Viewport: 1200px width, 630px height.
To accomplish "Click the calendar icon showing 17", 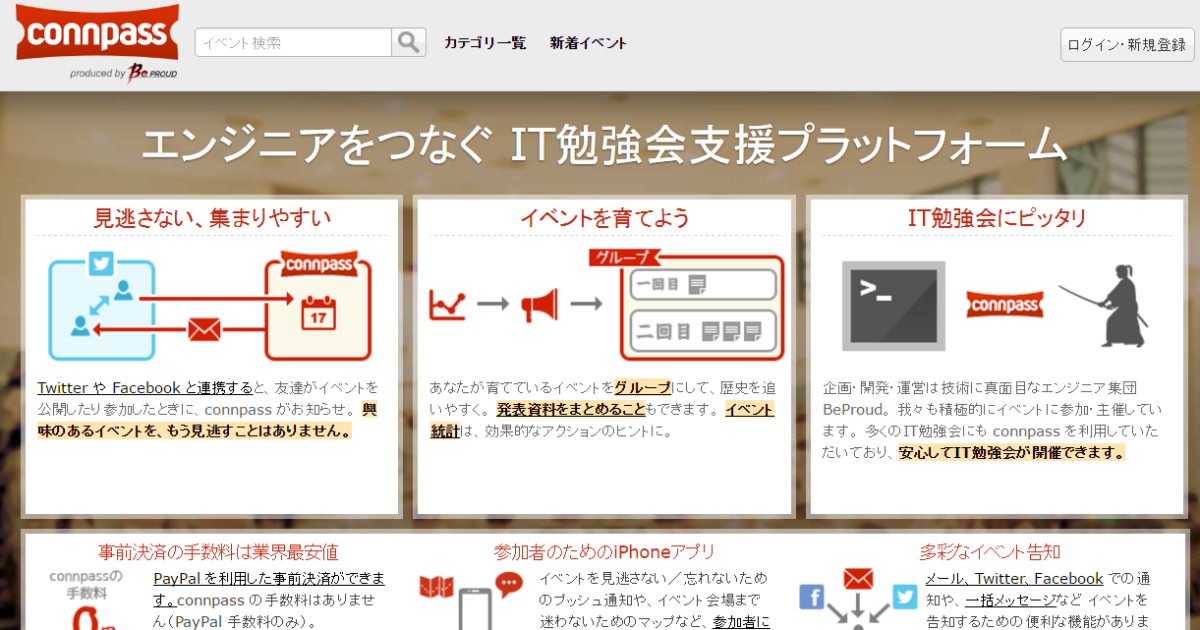I will (316, 313).
